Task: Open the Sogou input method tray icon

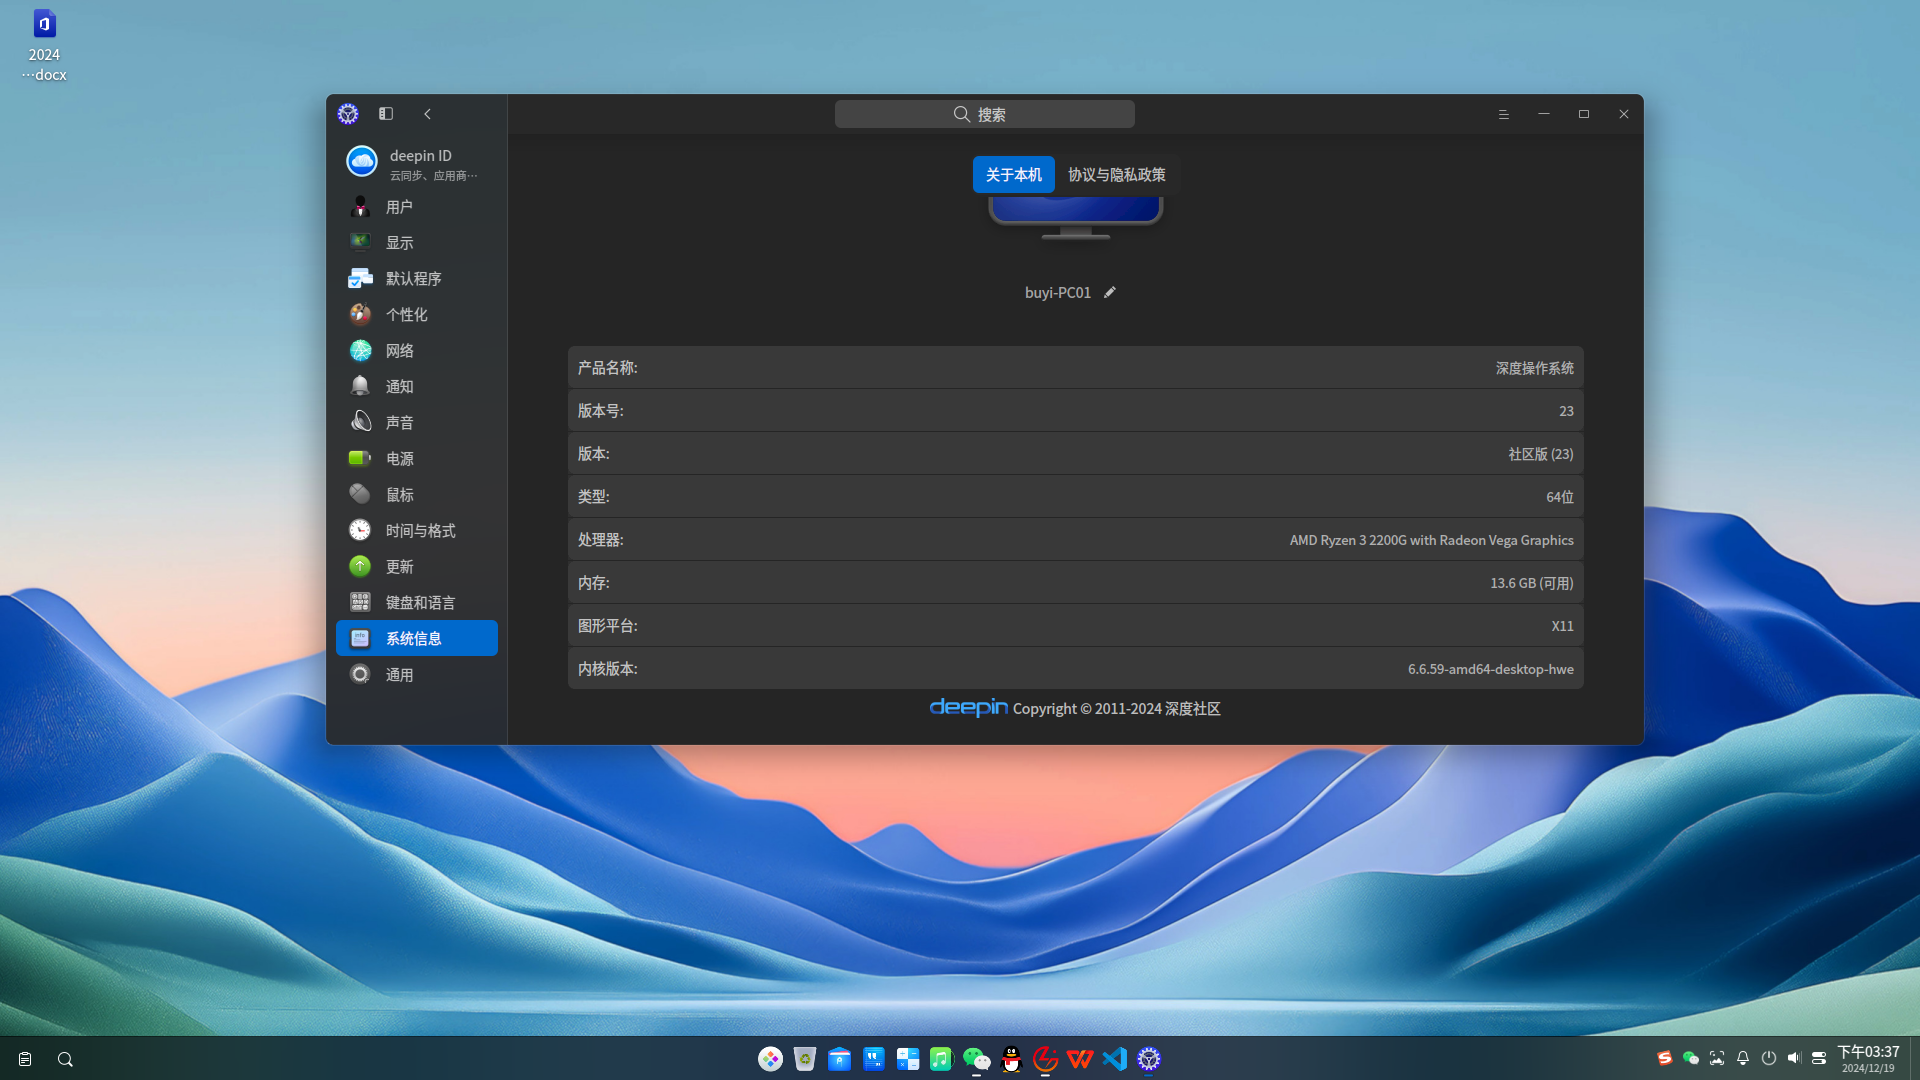Action: pyautogui.click(x=1665, y=1058)
